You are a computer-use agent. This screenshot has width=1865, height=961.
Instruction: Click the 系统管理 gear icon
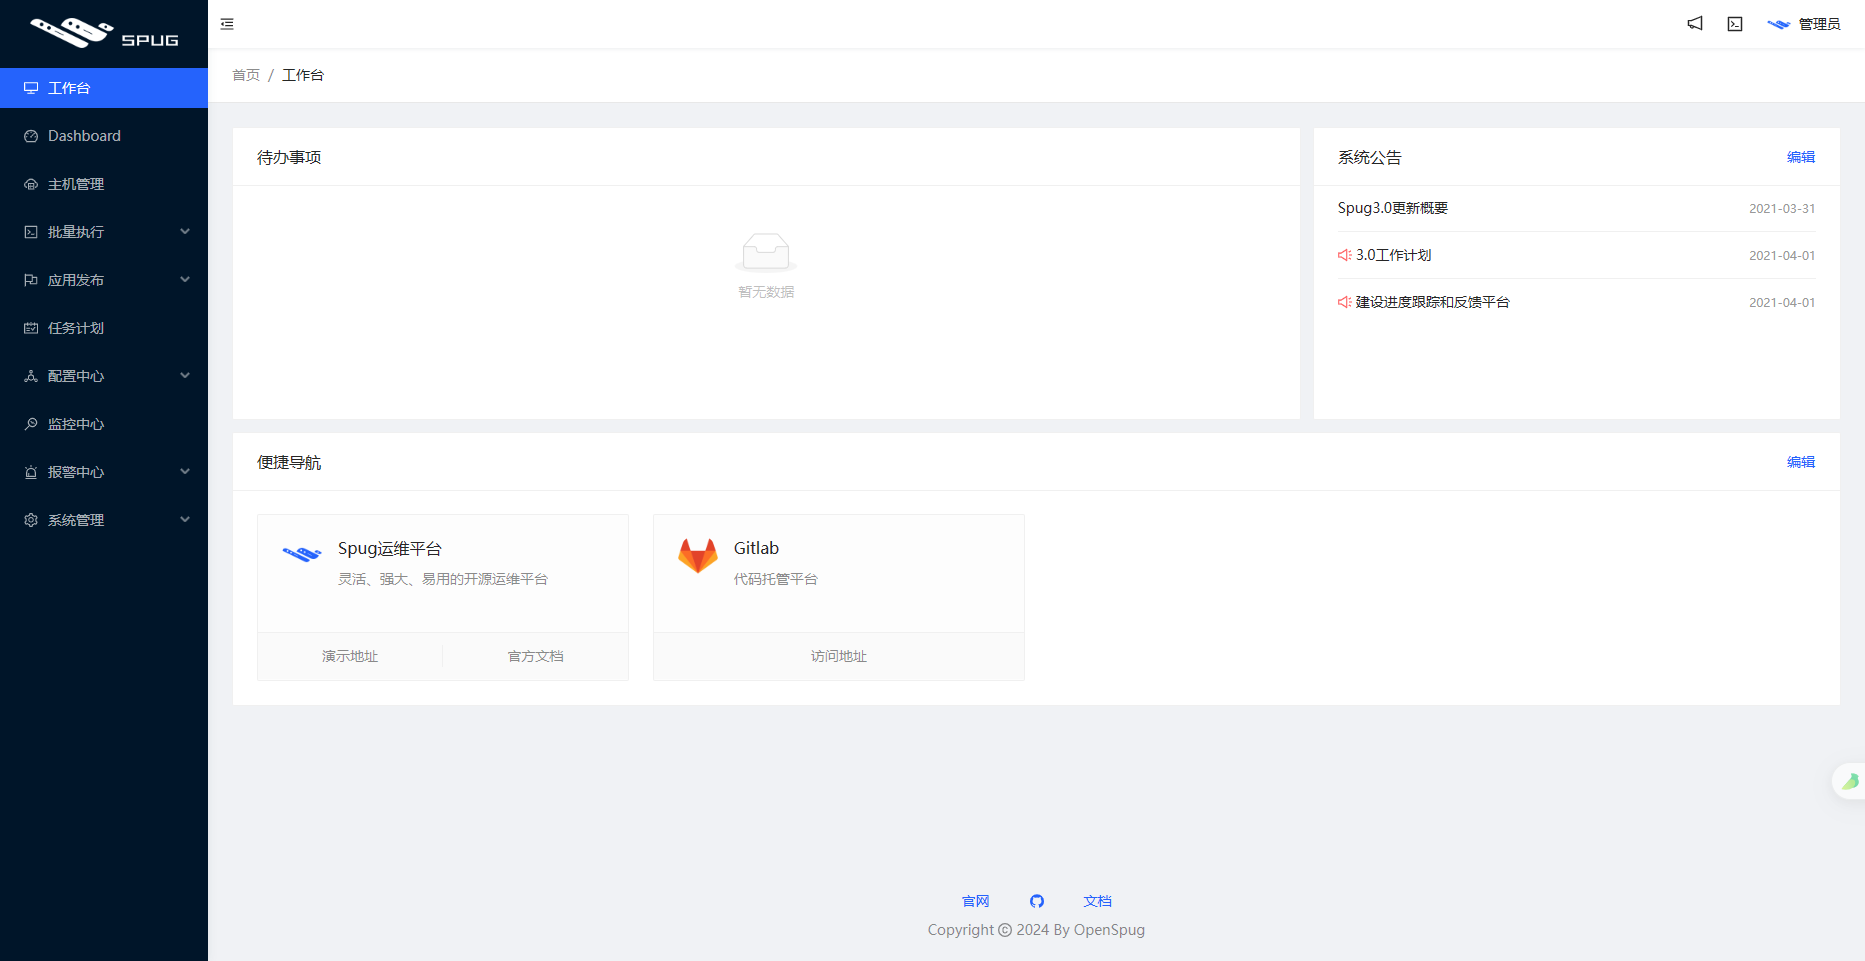(31, 520)
